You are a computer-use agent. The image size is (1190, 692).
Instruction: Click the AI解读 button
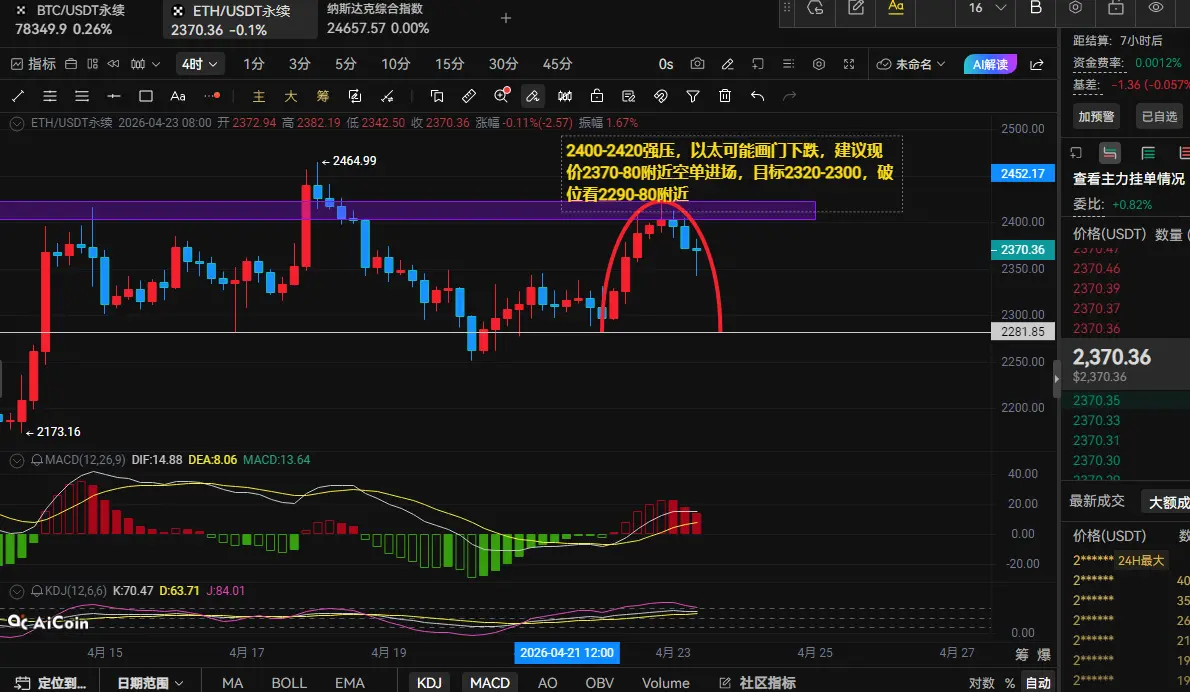(990, 64)
